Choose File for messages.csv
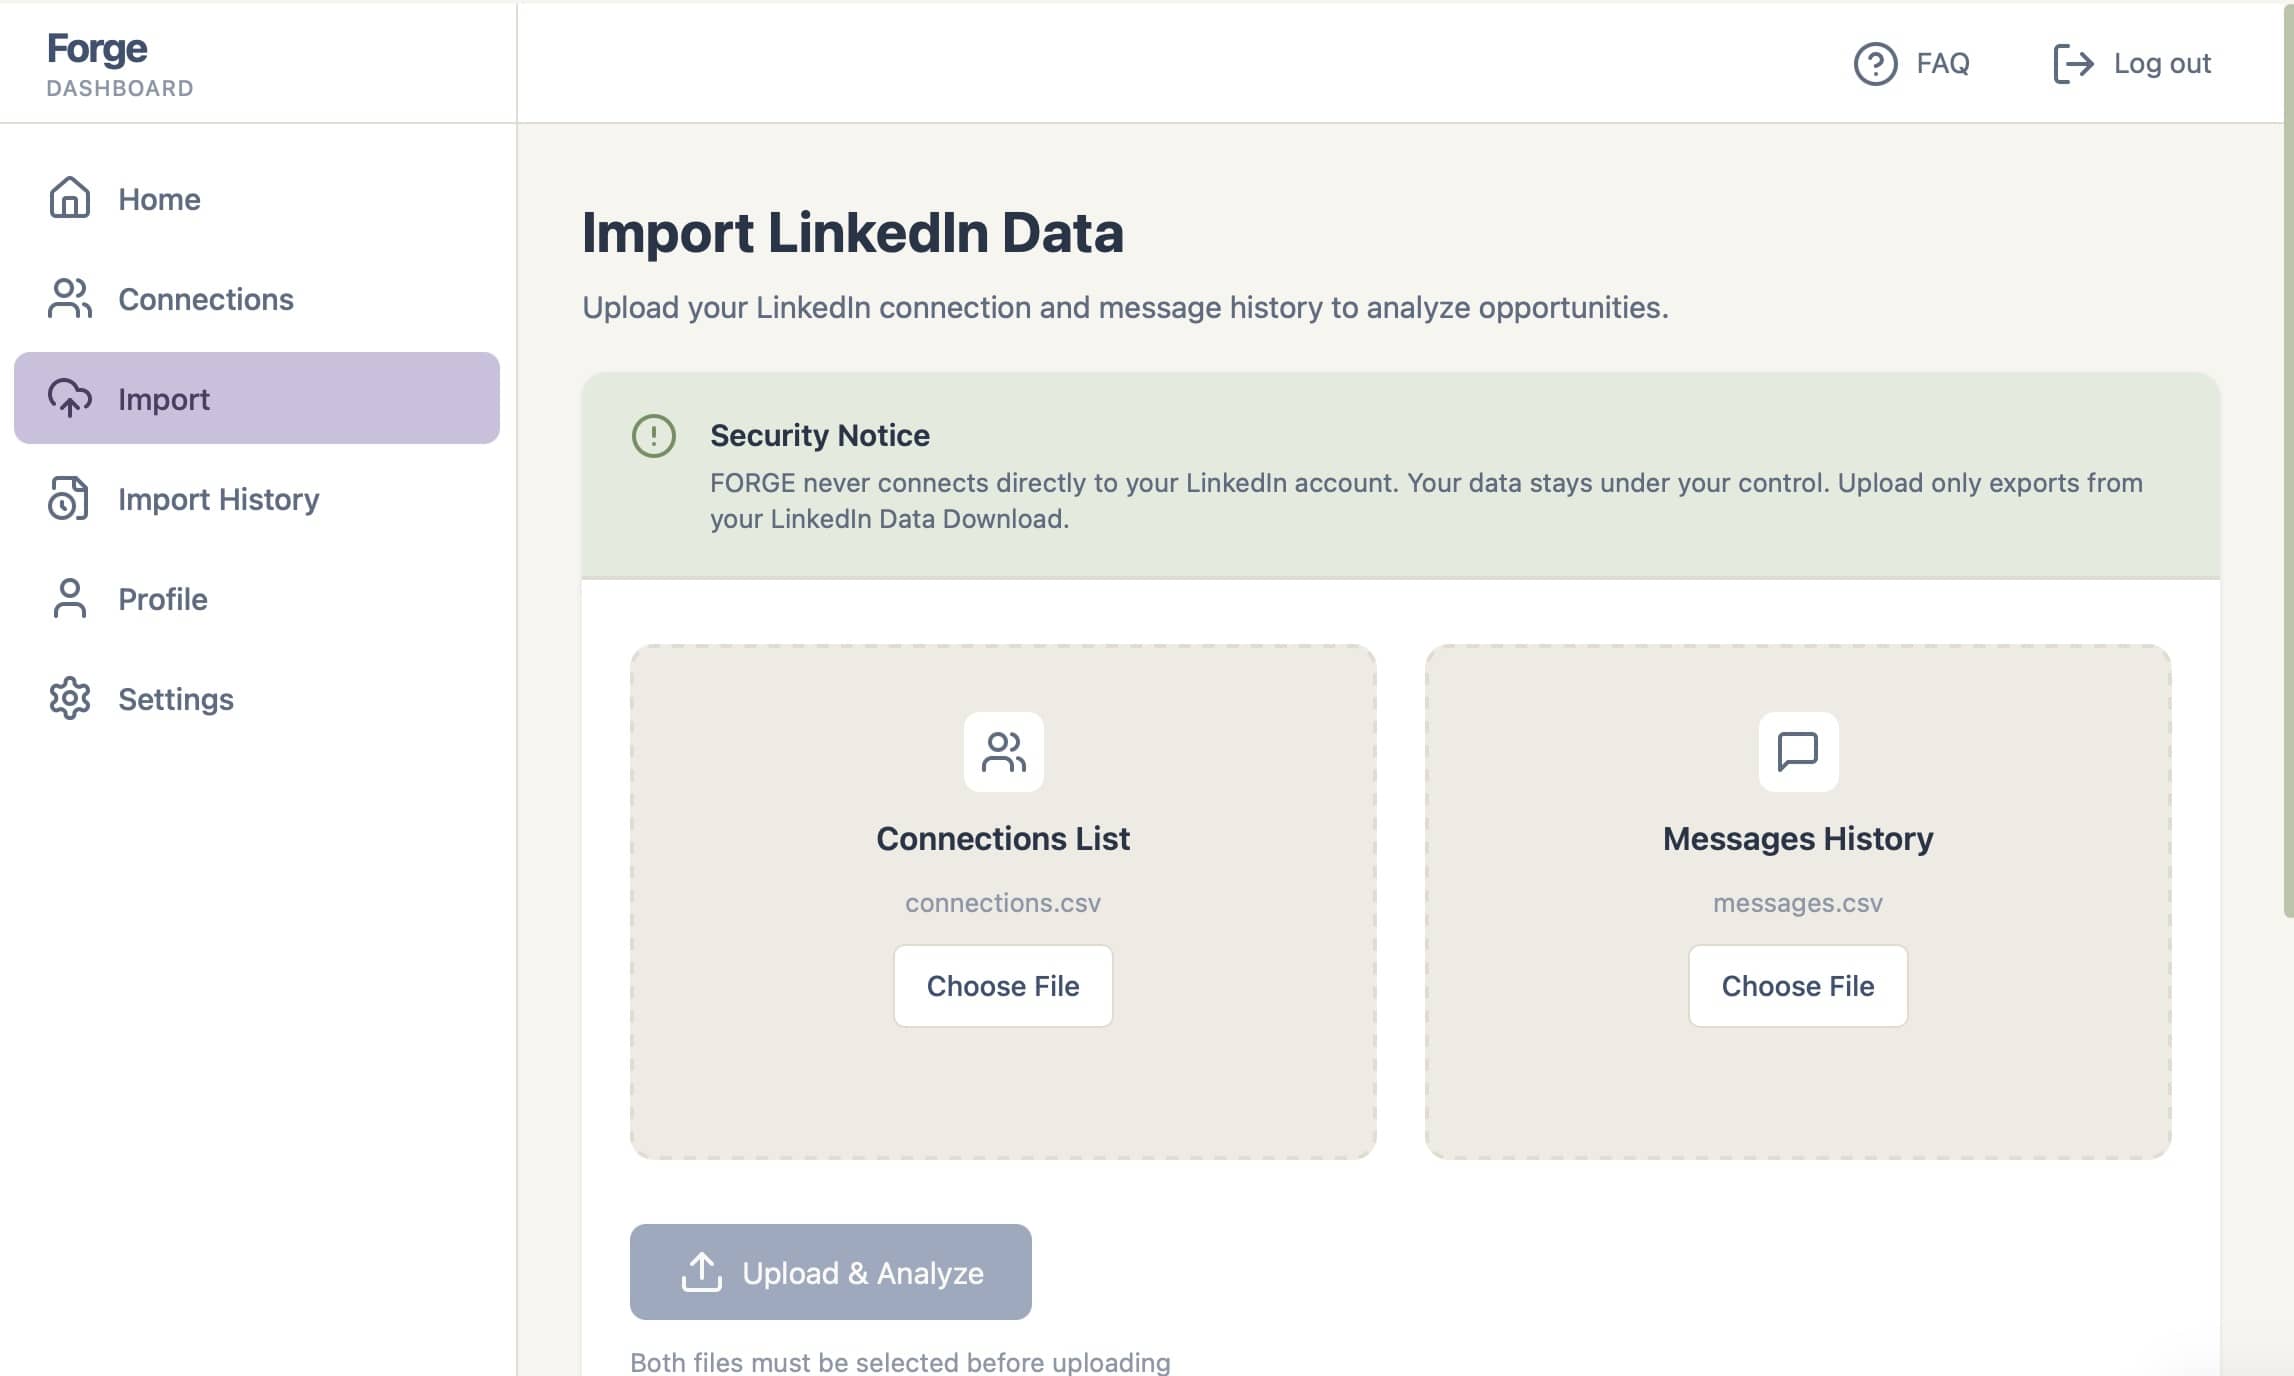2294x1376 pixels. point(1797,986)
